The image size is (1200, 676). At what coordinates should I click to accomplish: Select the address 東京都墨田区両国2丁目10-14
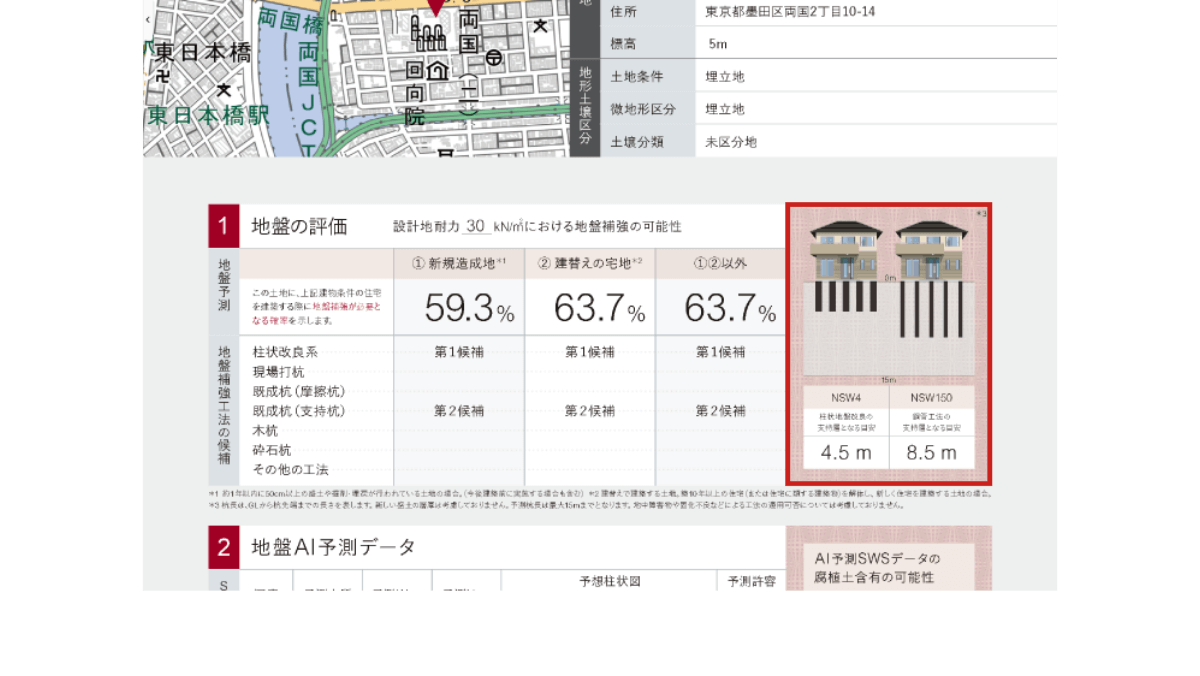coord(791,12)
